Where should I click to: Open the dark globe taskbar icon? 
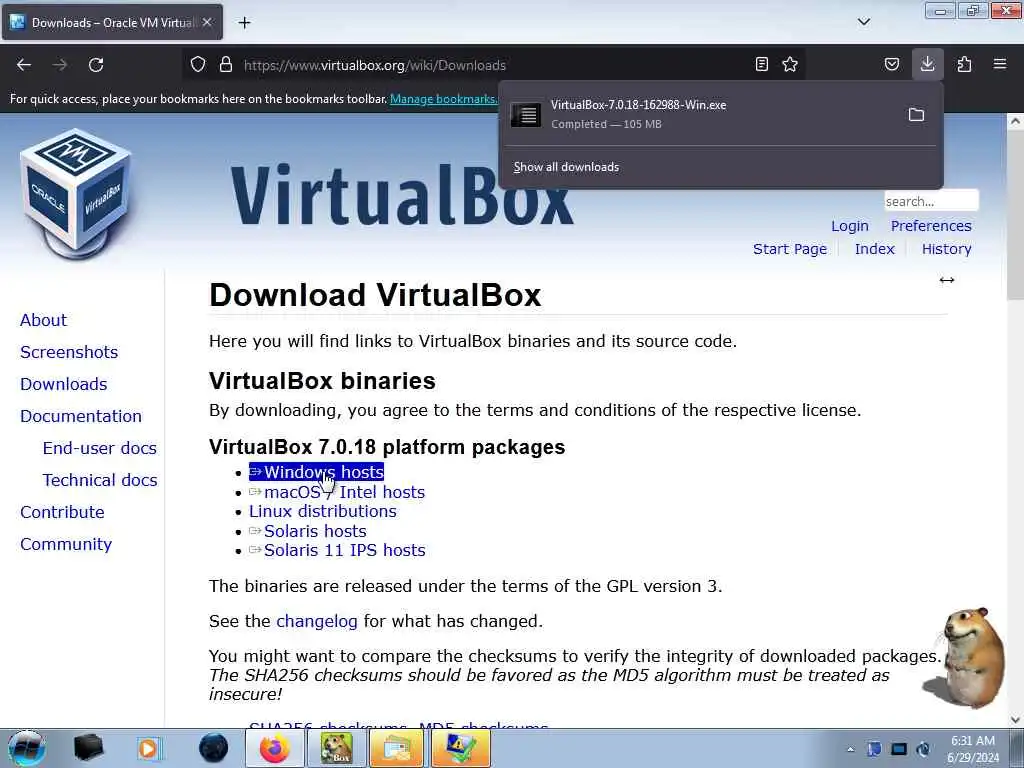pos(213,748)
